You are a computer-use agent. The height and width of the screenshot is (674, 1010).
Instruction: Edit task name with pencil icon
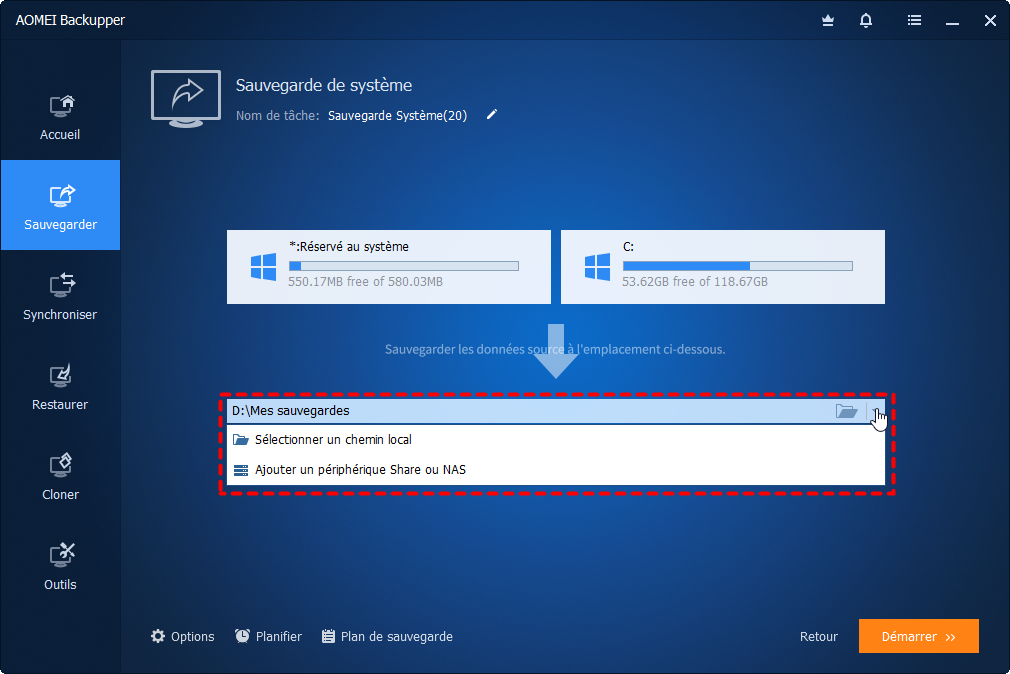[x=491, y=115]
